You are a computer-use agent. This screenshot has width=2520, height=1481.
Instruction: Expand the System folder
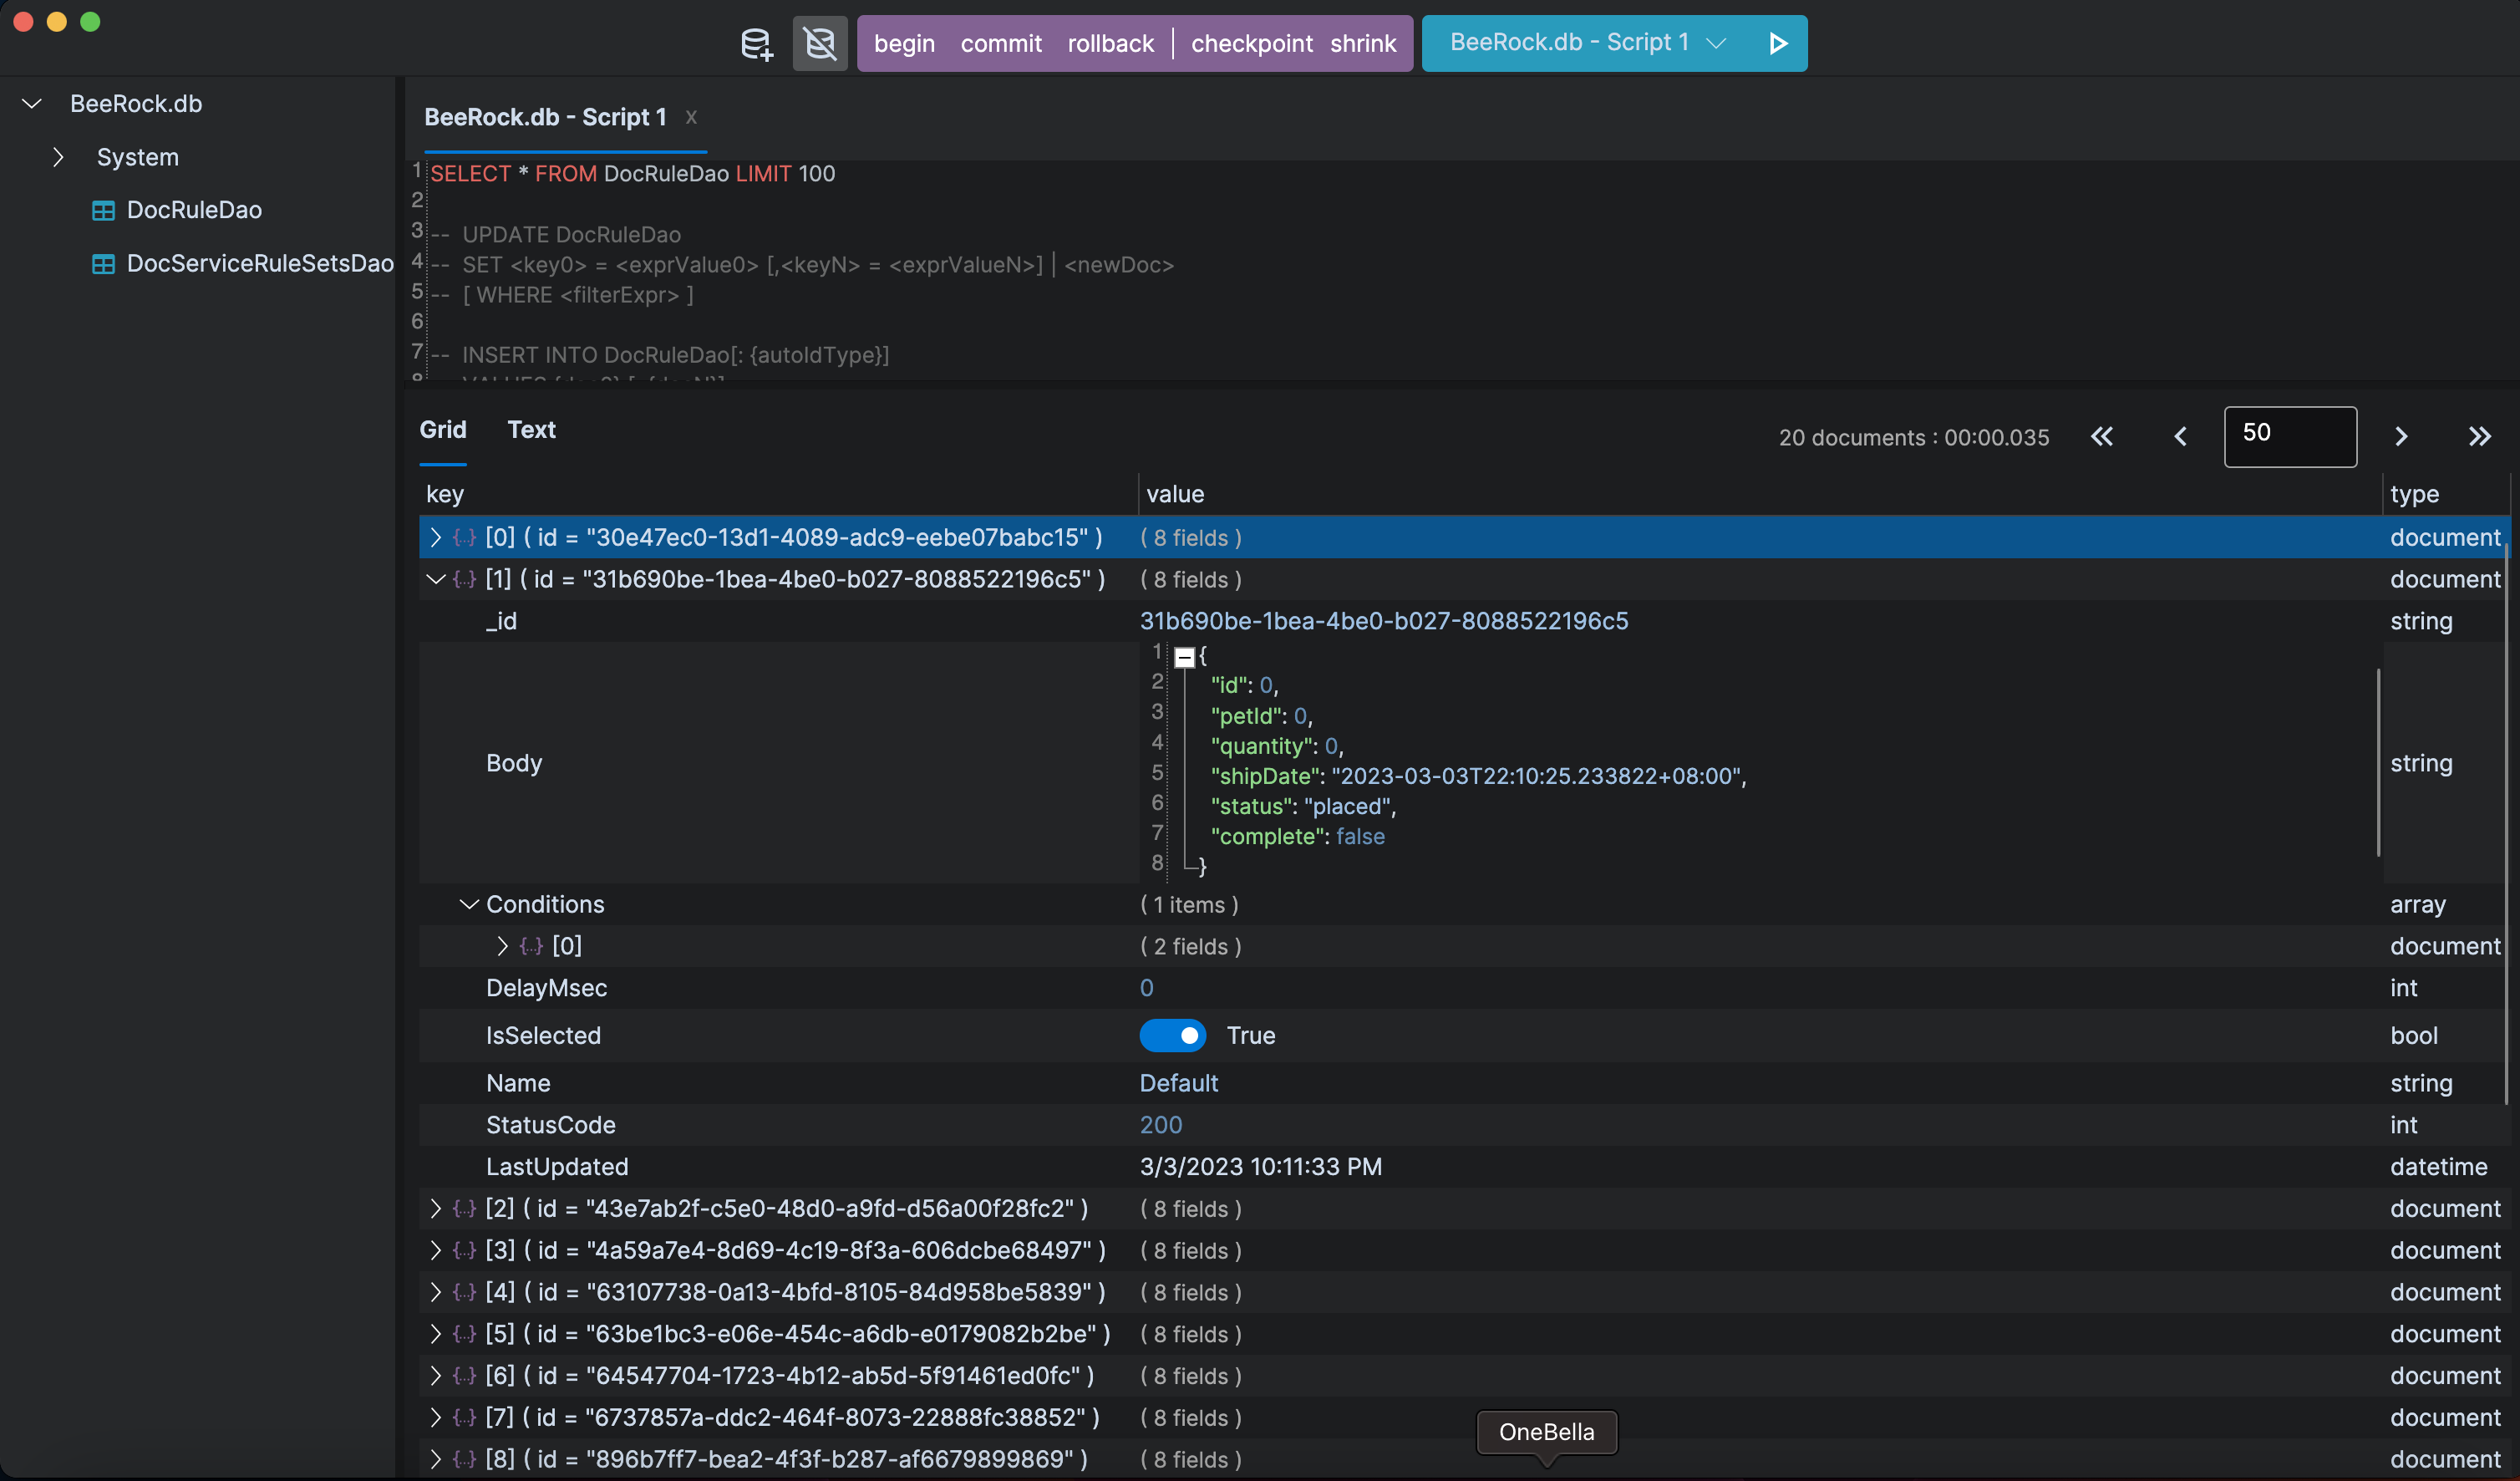pos(58,158)
